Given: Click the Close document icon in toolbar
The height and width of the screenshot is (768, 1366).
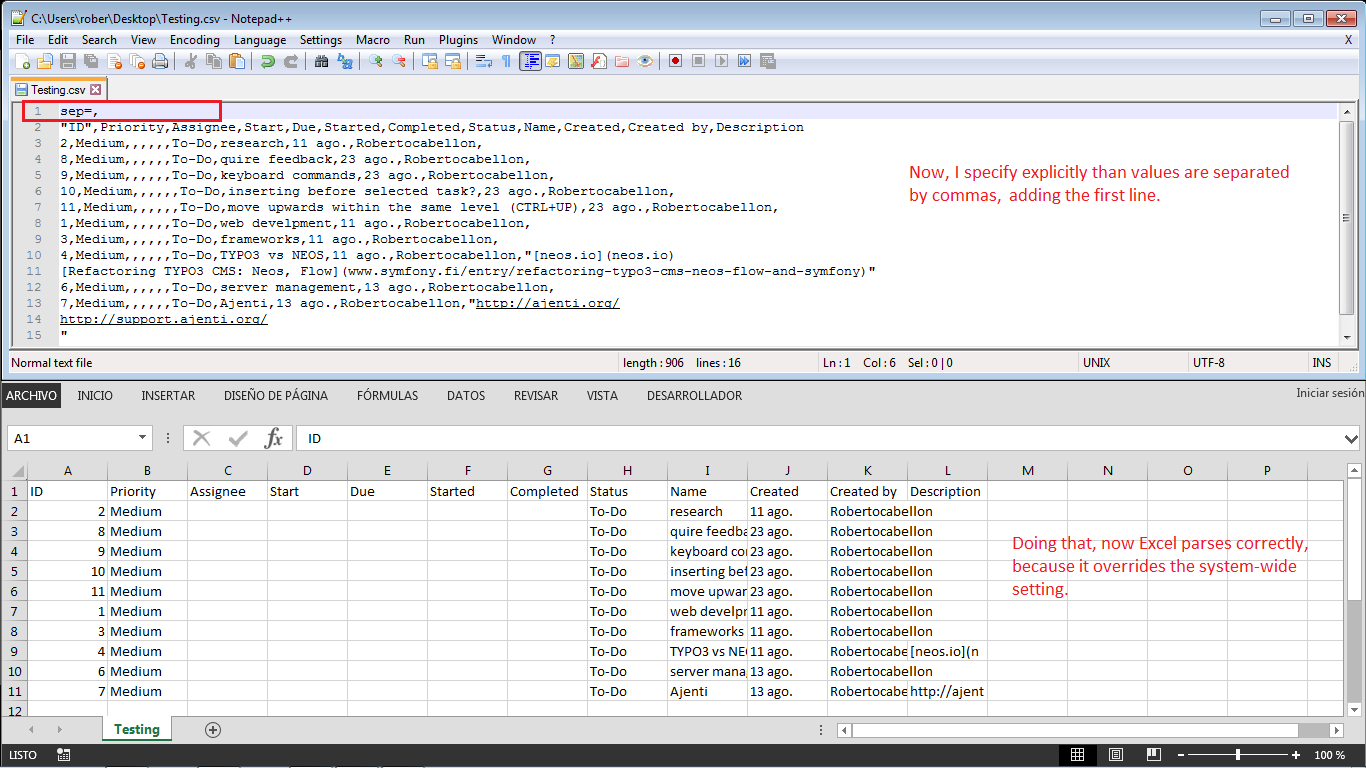Looking at the screenshot, I should (x=115, y=61).
